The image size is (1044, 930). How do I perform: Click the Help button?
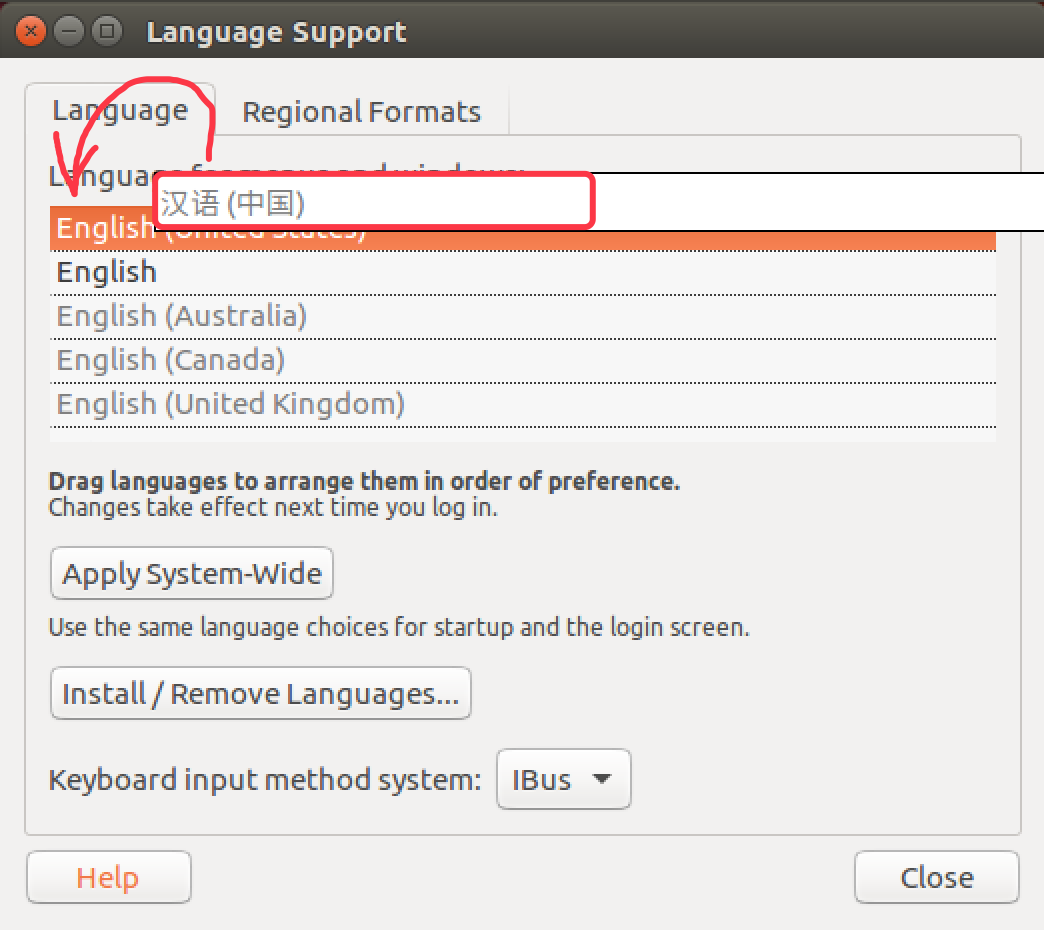[x=108, y=877]
